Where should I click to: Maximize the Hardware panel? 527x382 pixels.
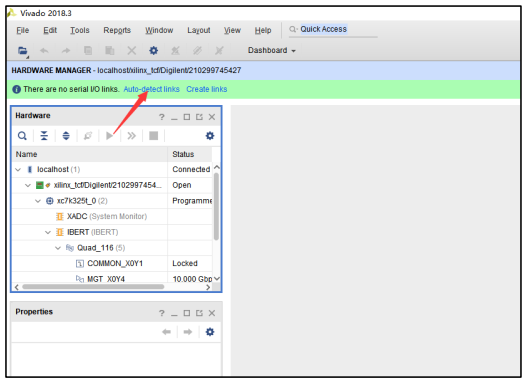[x=187, y=117]
